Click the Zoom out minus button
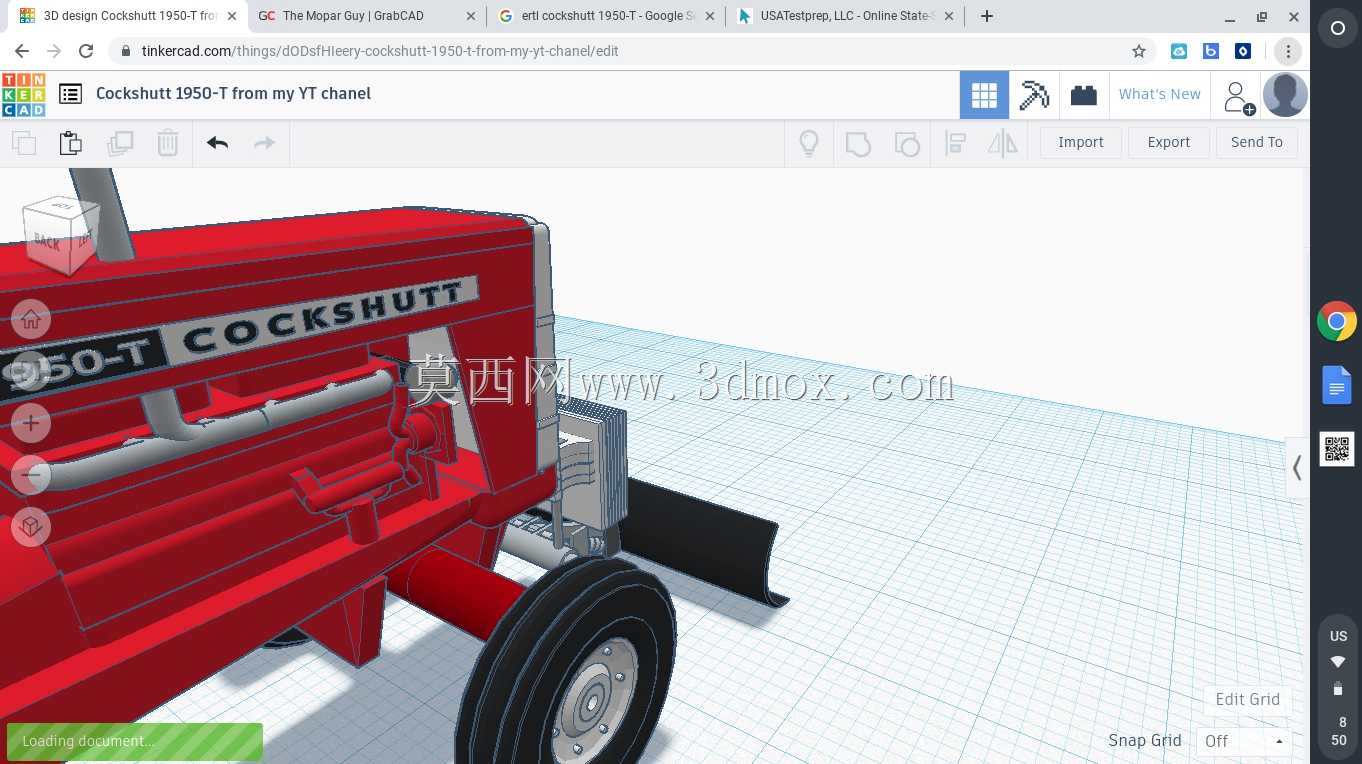The height and width of the screenshot is (764, 1362). pyautogui.click(x=31, y=475)
